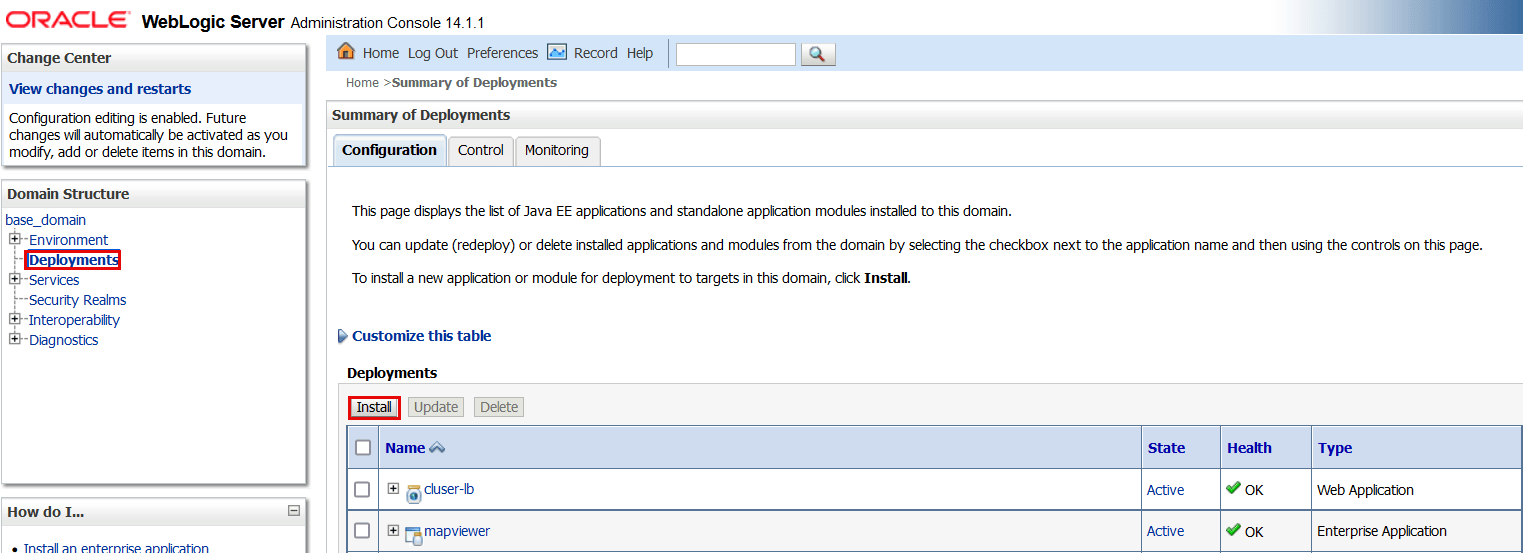The image size is (1523, 553).
Task: Click the Name column sort arrows icon
Action: click(x=437, y=448)
